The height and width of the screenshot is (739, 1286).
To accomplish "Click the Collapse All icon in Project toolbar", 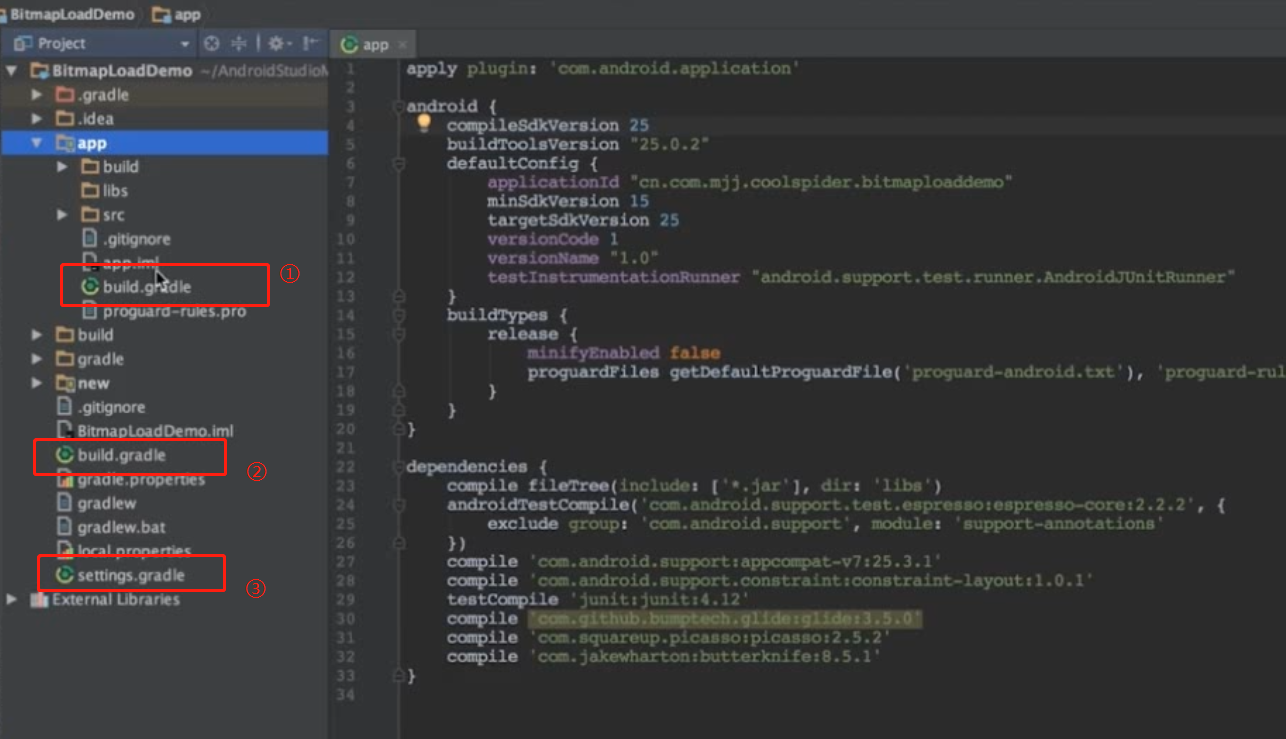I will click(239, 44).
